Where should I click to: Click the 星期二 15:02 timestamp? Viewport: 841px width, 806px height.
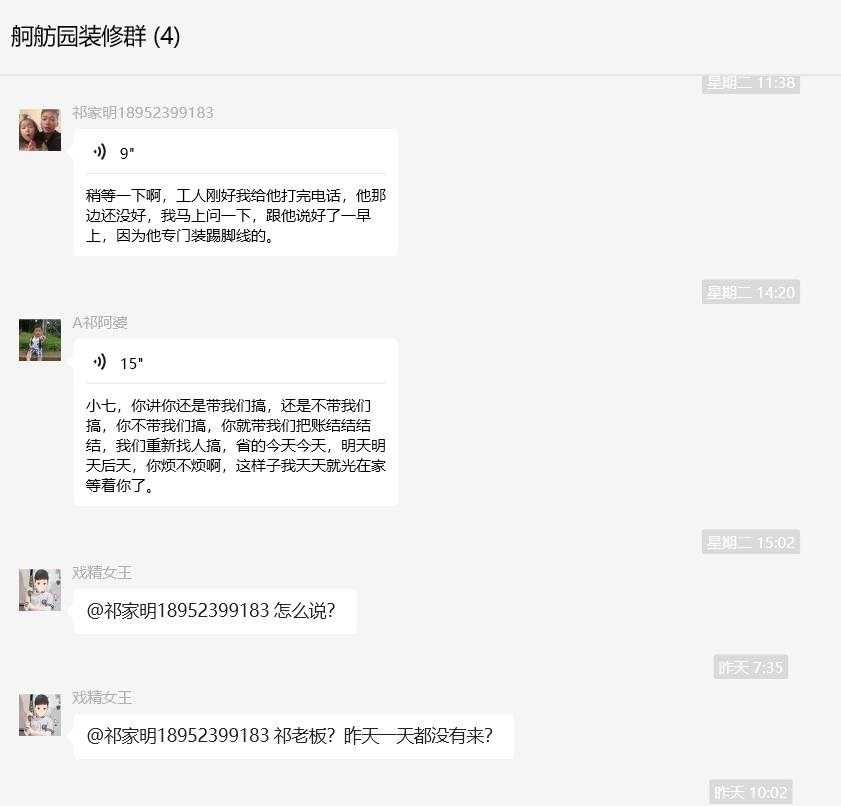click(x=750, y=543)
